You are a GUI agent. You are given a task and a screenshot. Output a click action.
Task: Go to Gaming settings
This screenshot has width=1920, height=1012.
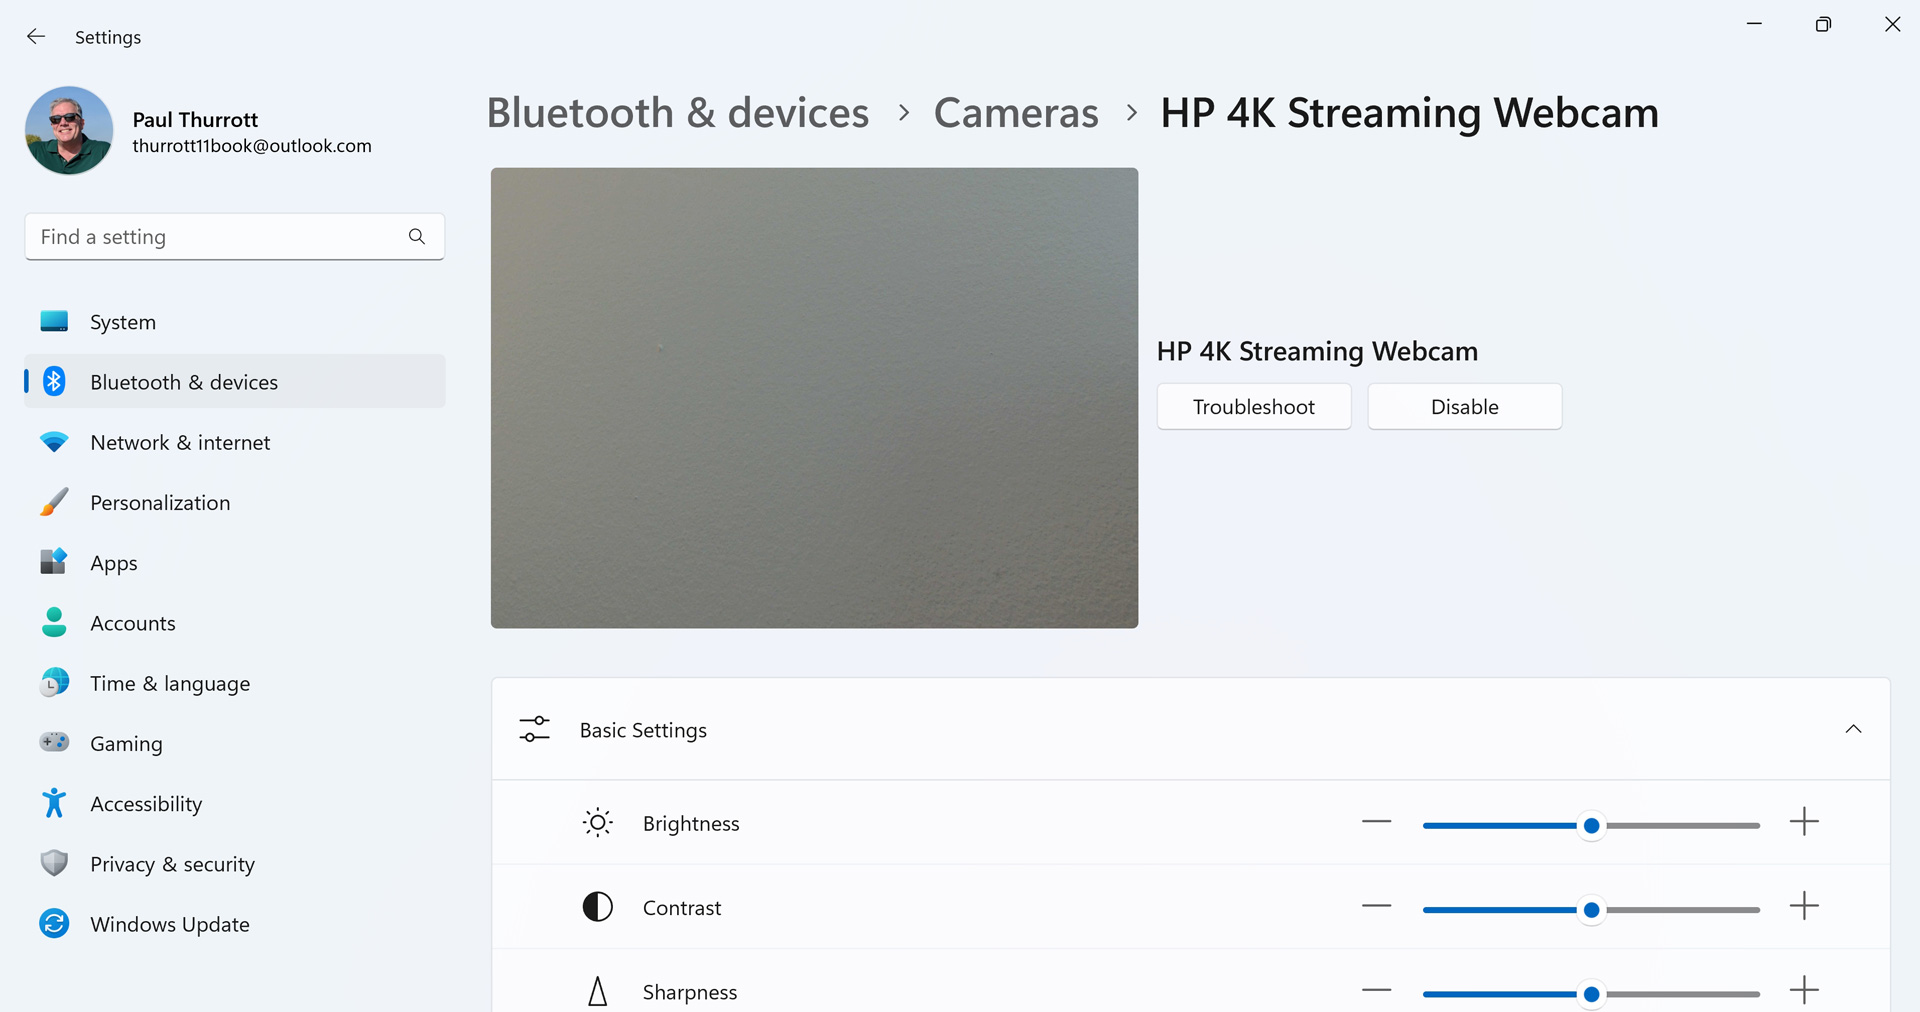235,743
